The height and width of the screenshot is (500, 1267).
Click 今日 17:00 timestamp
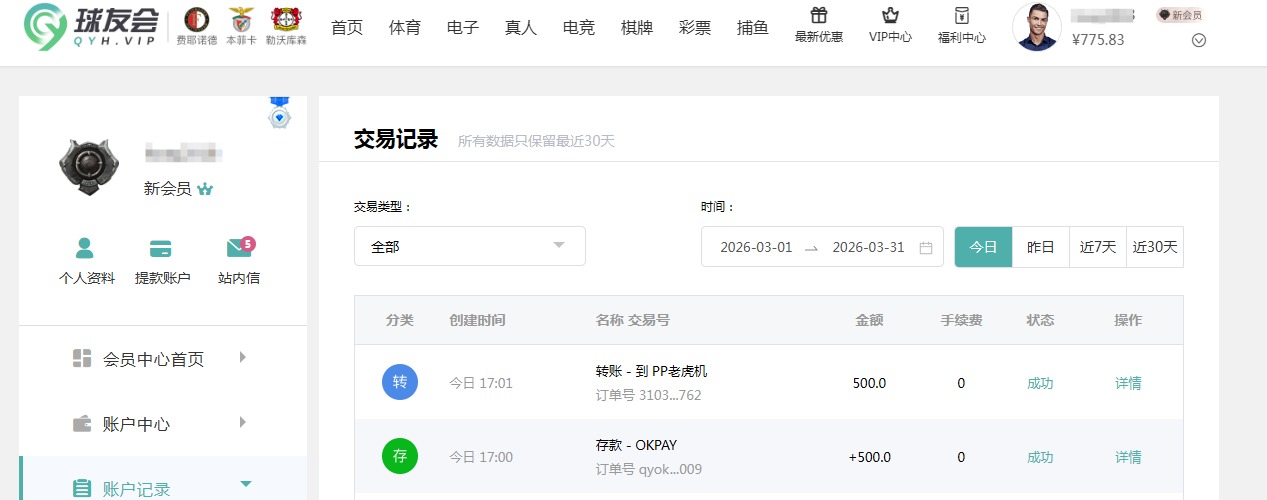480,457
